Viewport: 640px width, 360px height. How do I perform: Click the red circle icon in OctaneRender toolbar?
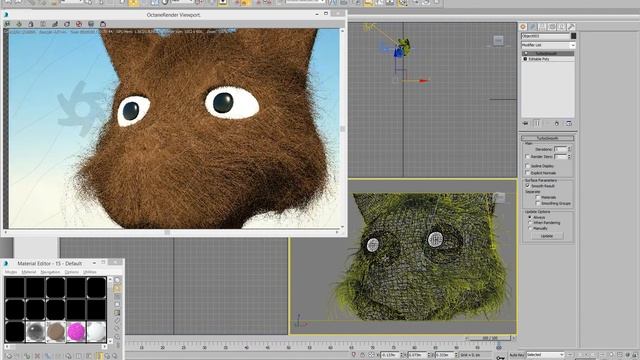click(79, 24)
